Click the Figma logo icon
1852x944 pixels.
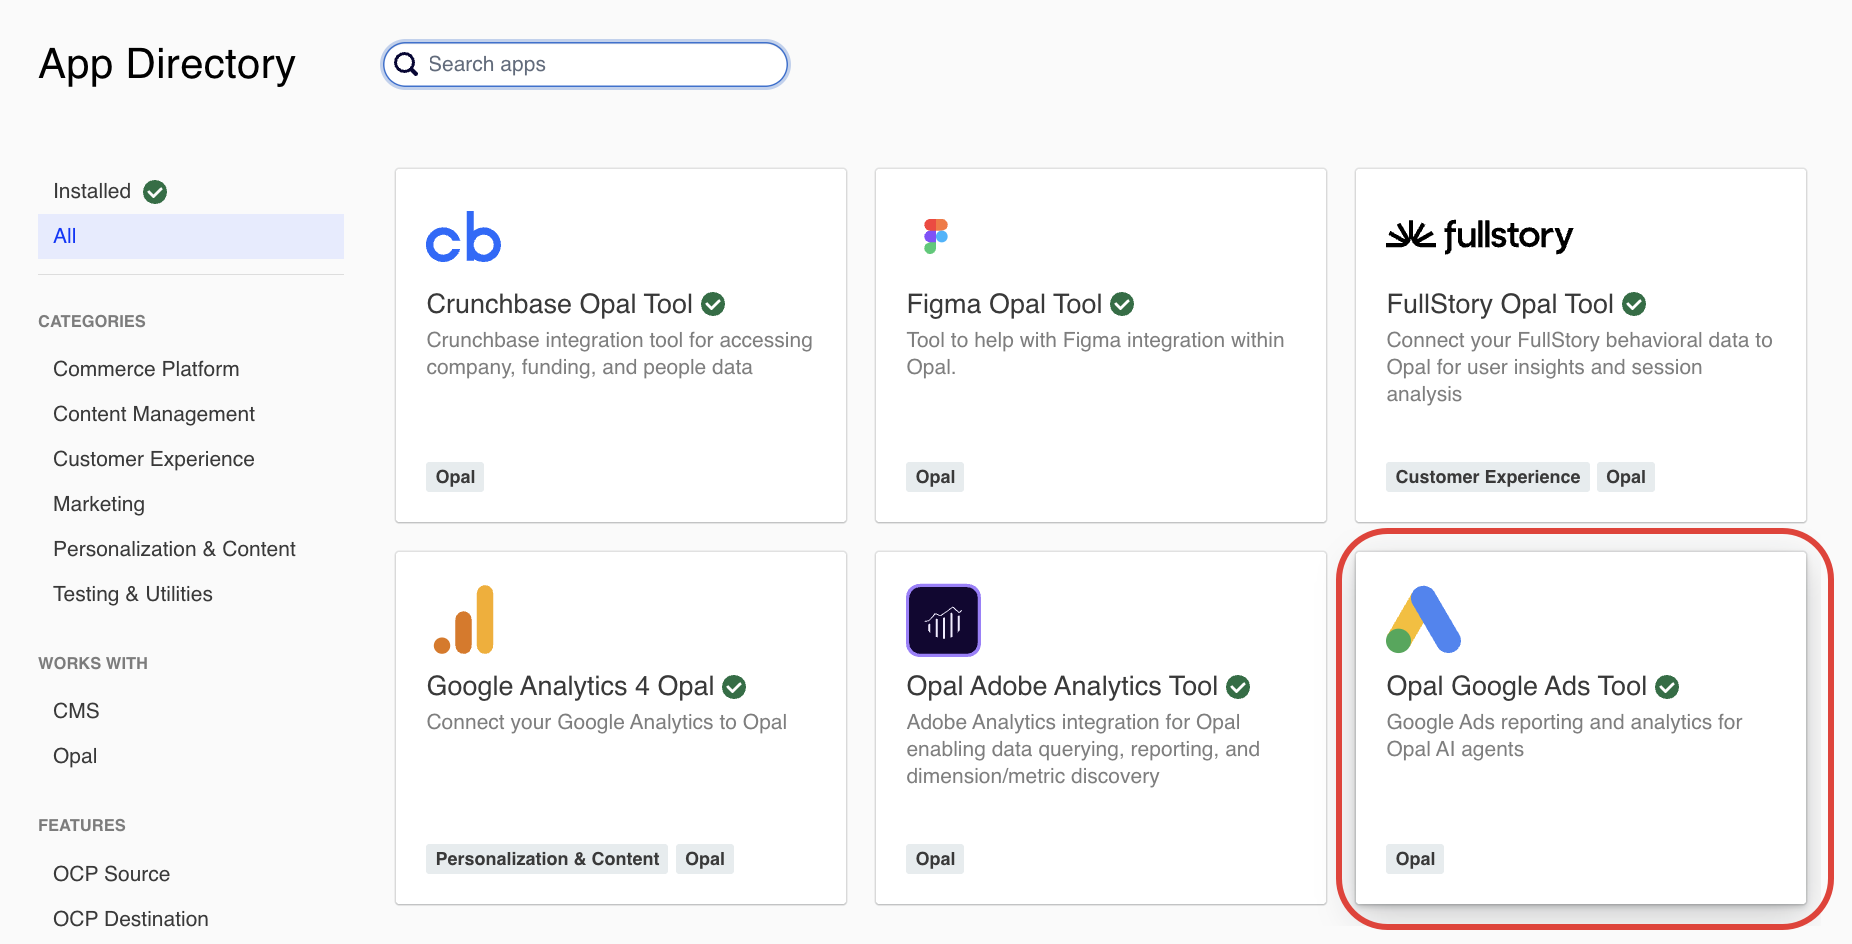point(935,236)
